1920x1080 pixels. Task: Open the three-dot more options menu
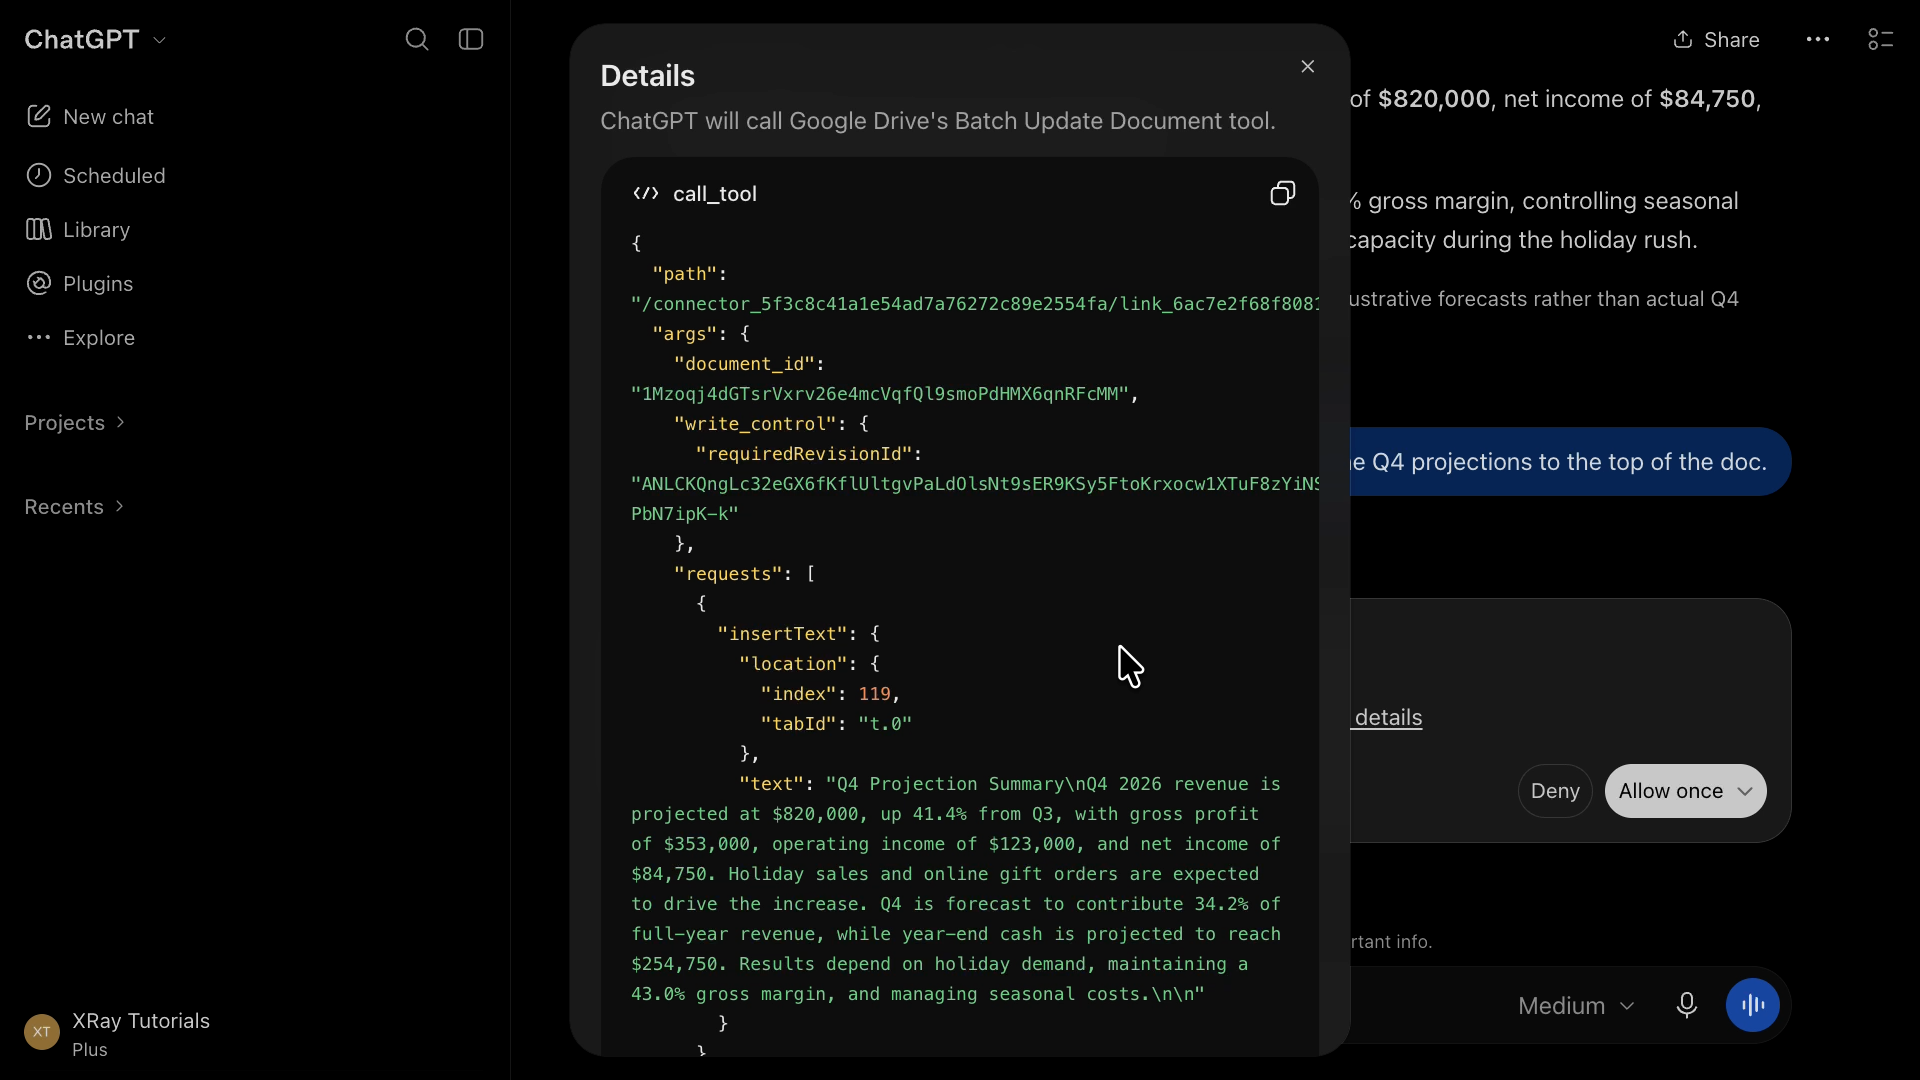point(1818,40)
